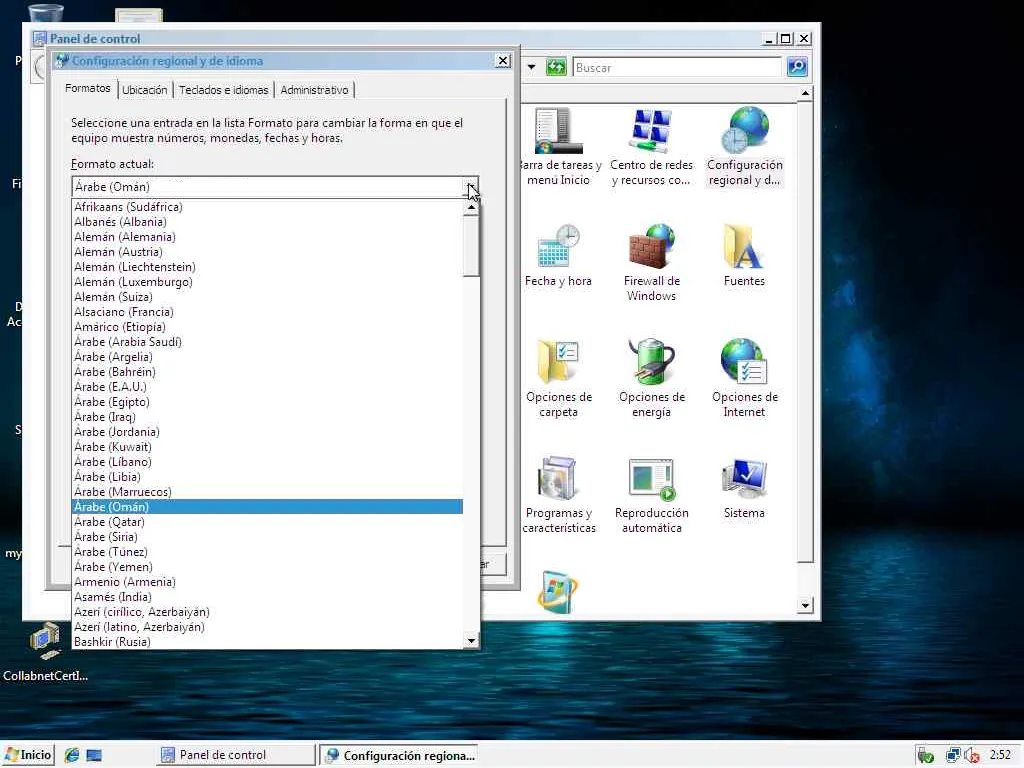Switch to the Formatos tab

click(88, 88)
